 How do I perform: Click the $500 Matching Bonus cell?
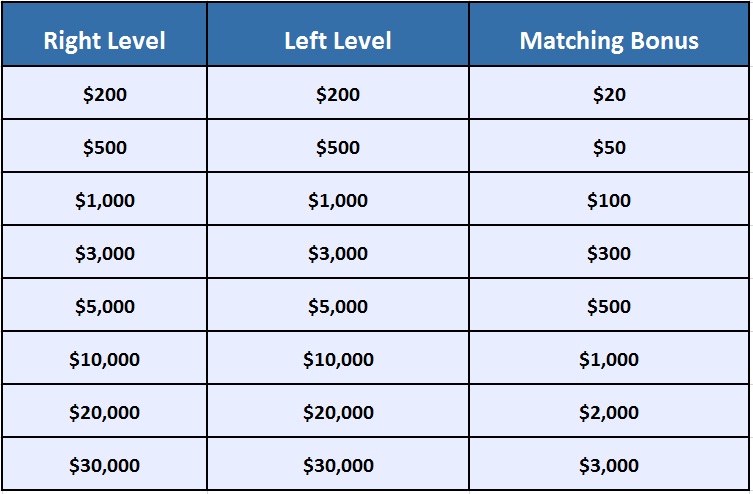pyautogui.click(x=609, y=304)
